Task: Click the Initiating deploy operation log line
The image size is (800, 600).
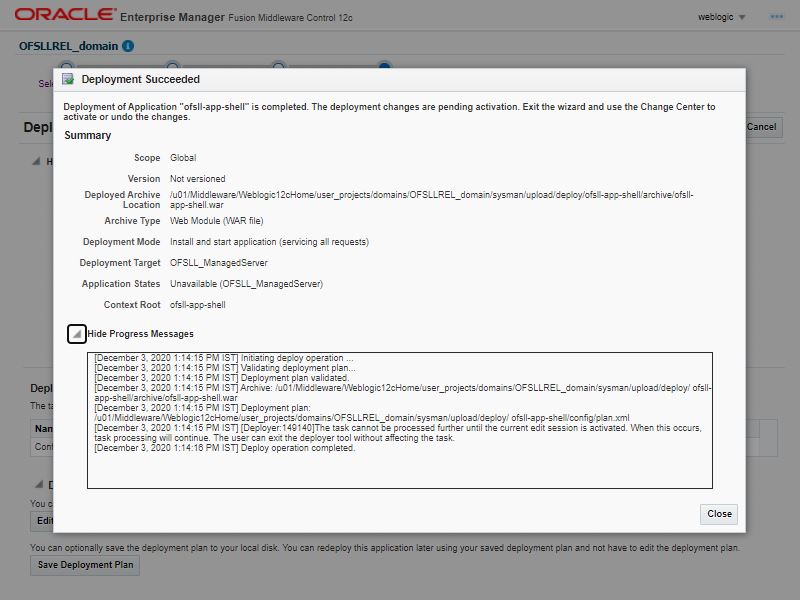Action: tap(223, 358)
